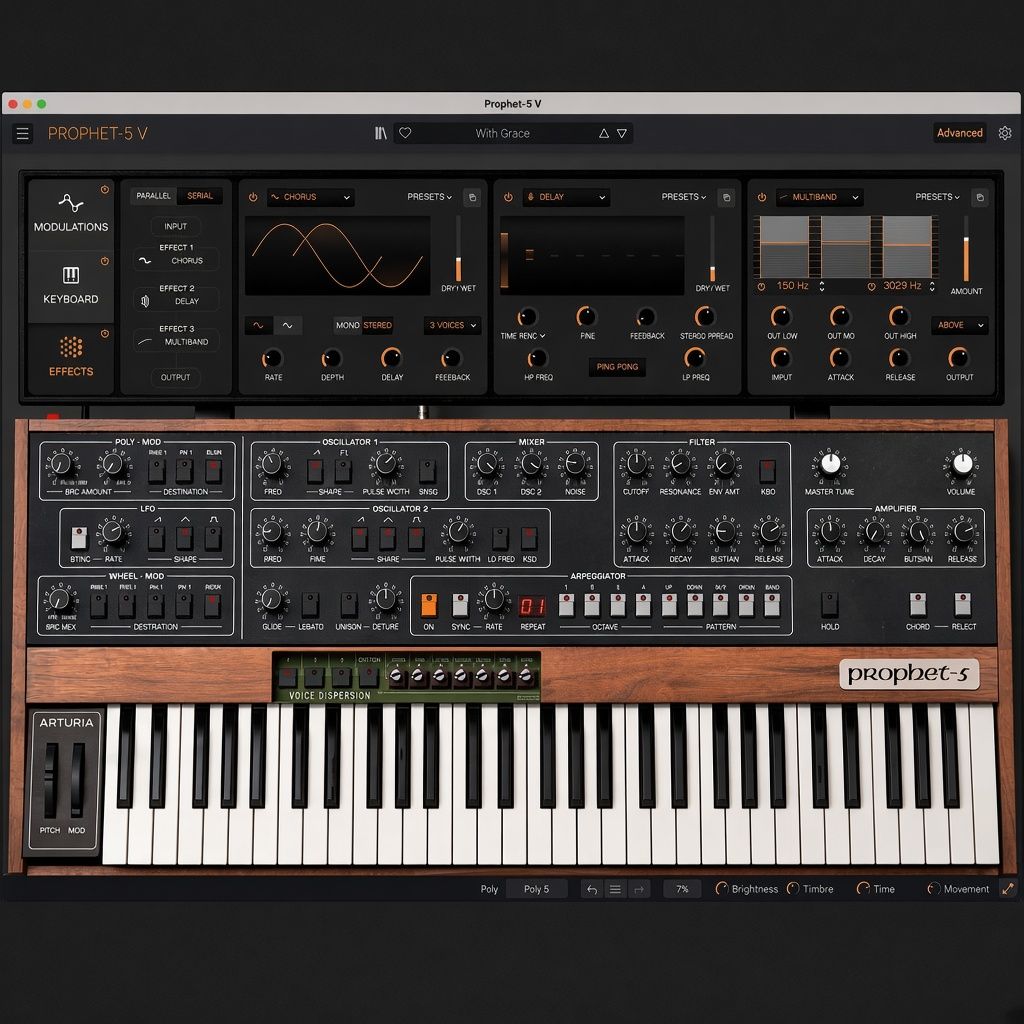Click the OUTPUT routing button
The height and width of the screenshot is (1024, 1024).
point(176,377)
